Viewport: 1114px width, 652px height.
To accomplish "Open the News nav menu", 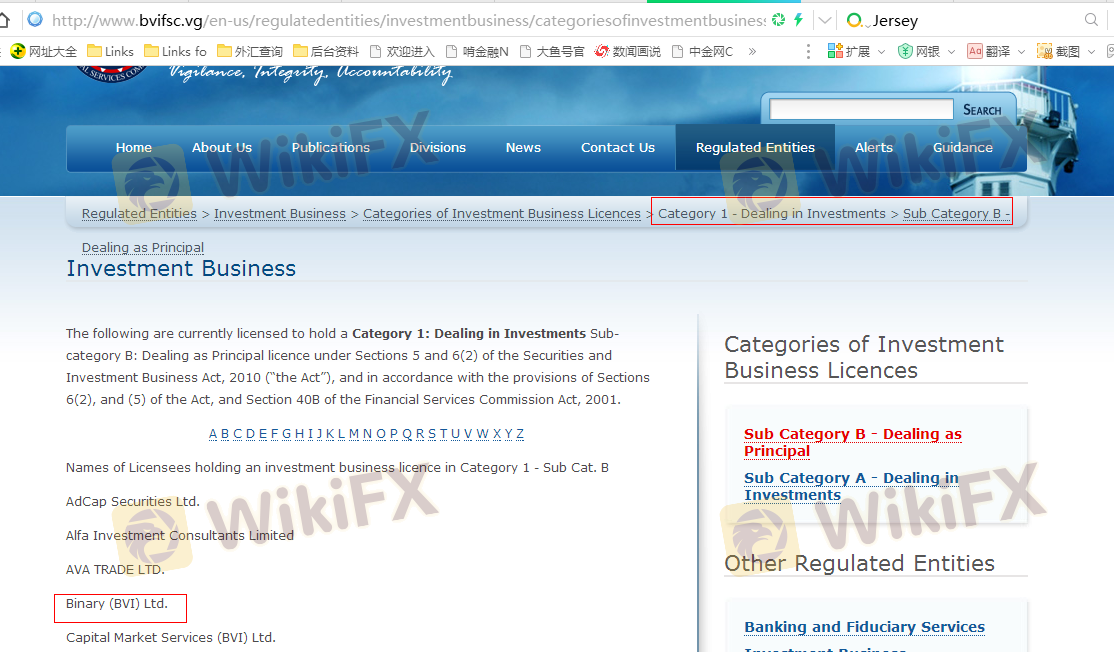I will click(524, 148).
